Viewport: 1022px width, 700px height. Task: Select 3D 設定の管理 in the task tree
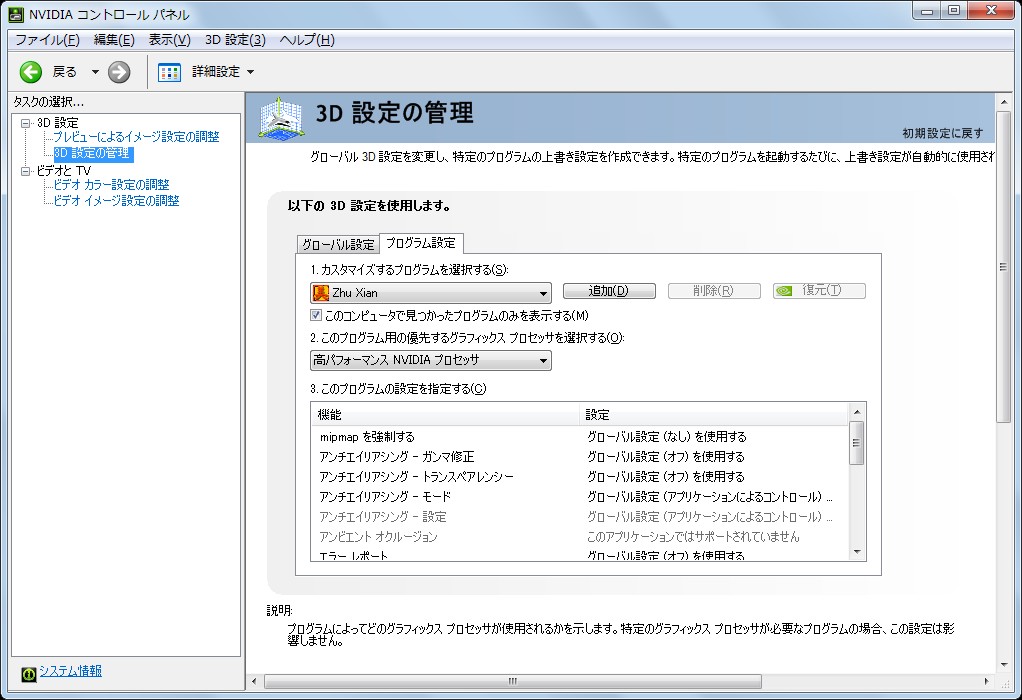pos(92,153)
